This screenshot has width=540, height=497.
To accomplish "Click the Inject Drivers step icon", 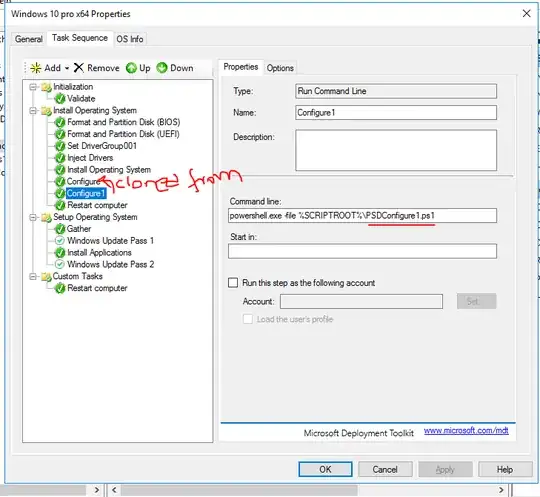I will [60, 158].
